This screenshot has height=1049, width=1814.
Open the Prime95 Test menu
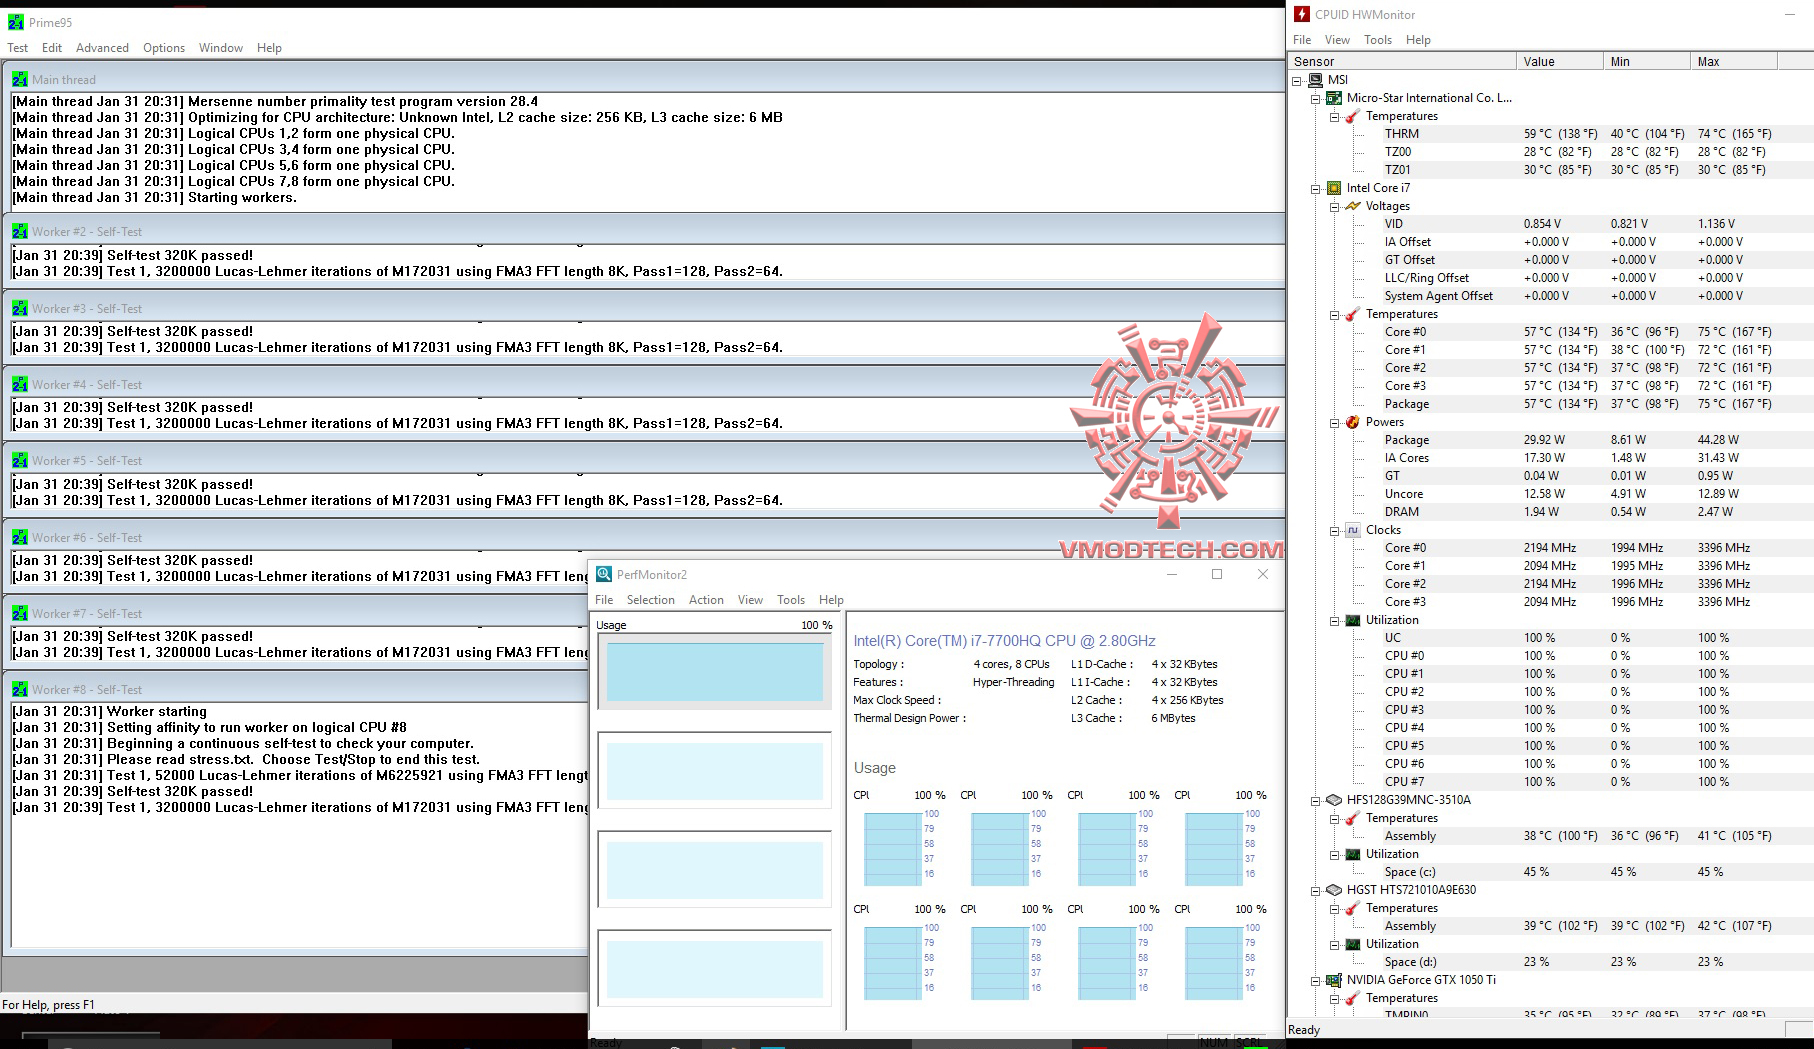(18, 48)
